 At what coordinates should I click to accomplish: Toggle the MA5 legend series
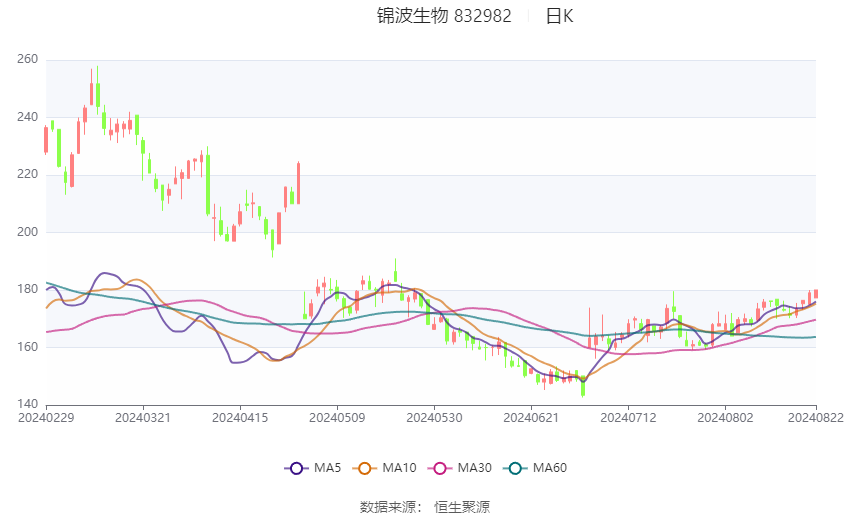click(x=313, y=468)
